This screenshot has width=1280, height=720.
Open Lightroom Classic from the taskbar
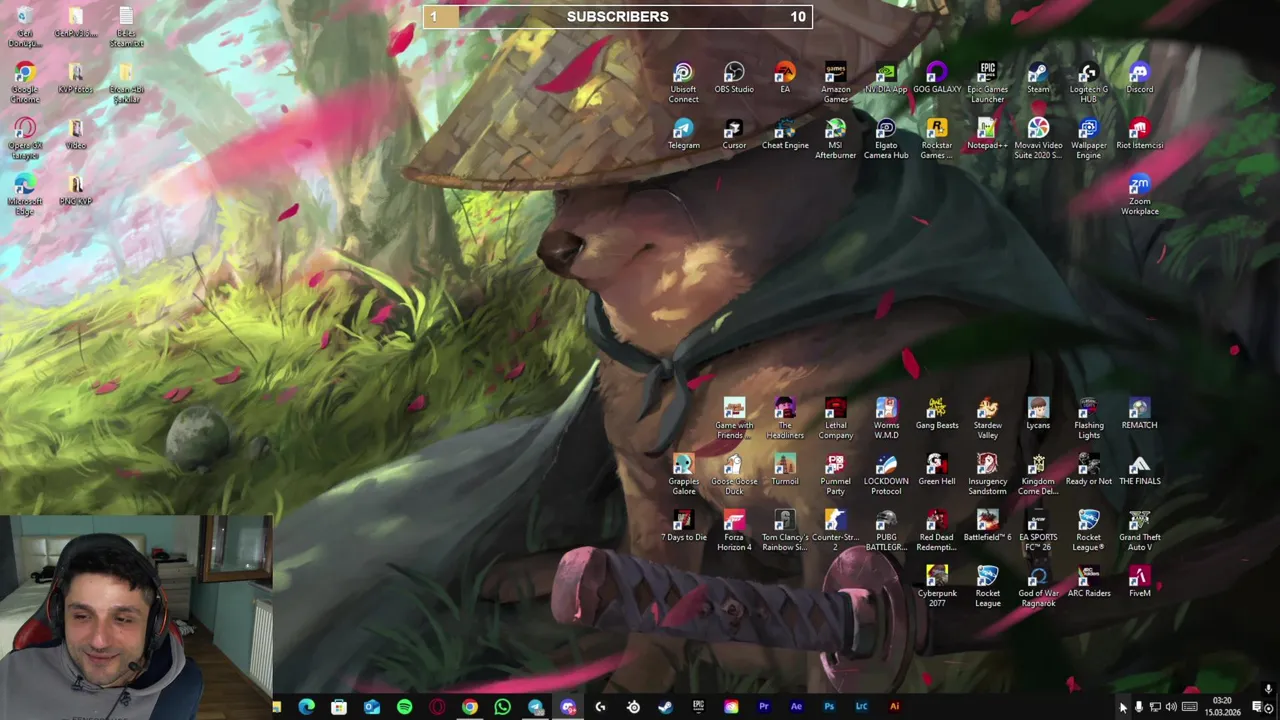861,707
